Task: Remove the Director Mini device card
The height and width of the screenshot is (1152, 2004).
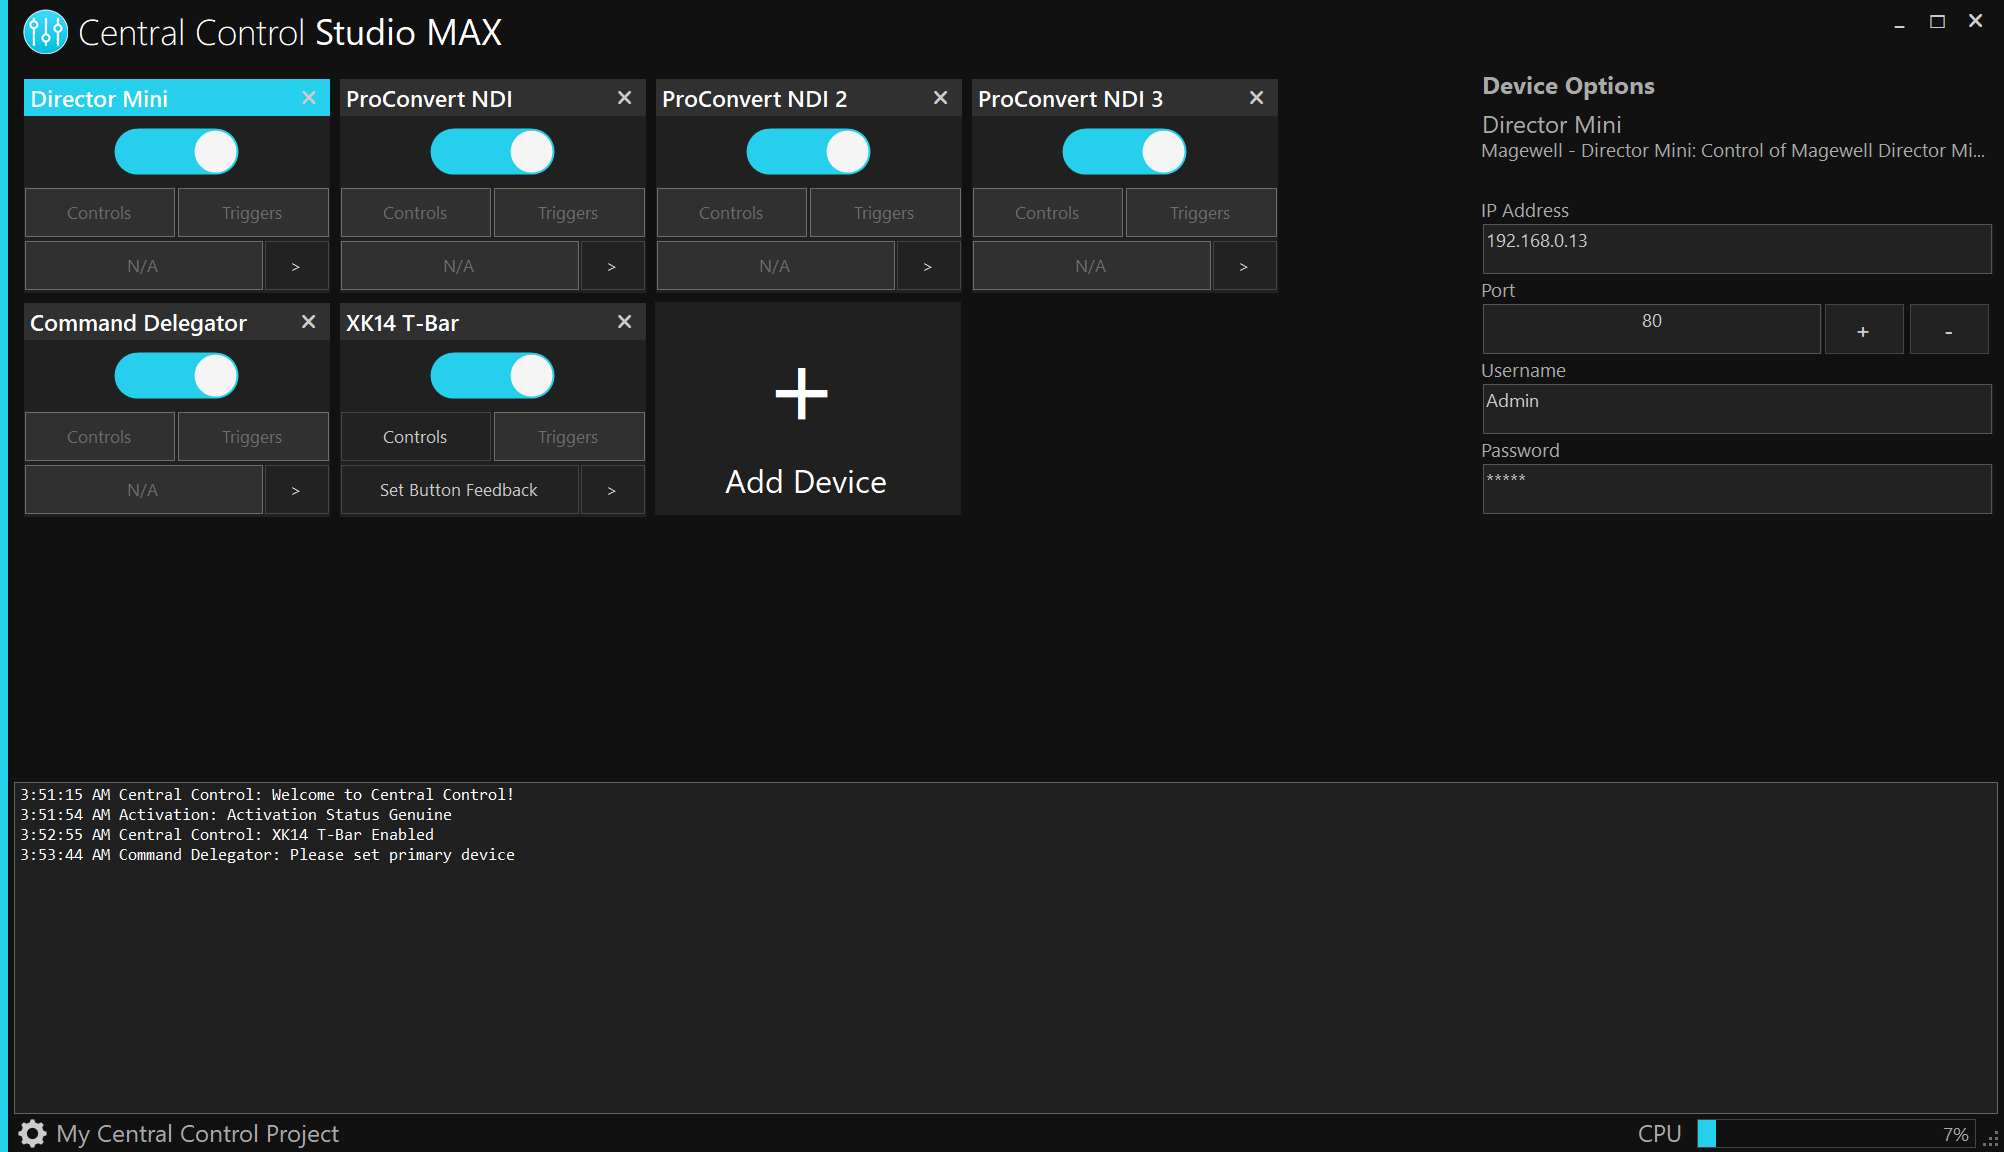Action: 309,98
